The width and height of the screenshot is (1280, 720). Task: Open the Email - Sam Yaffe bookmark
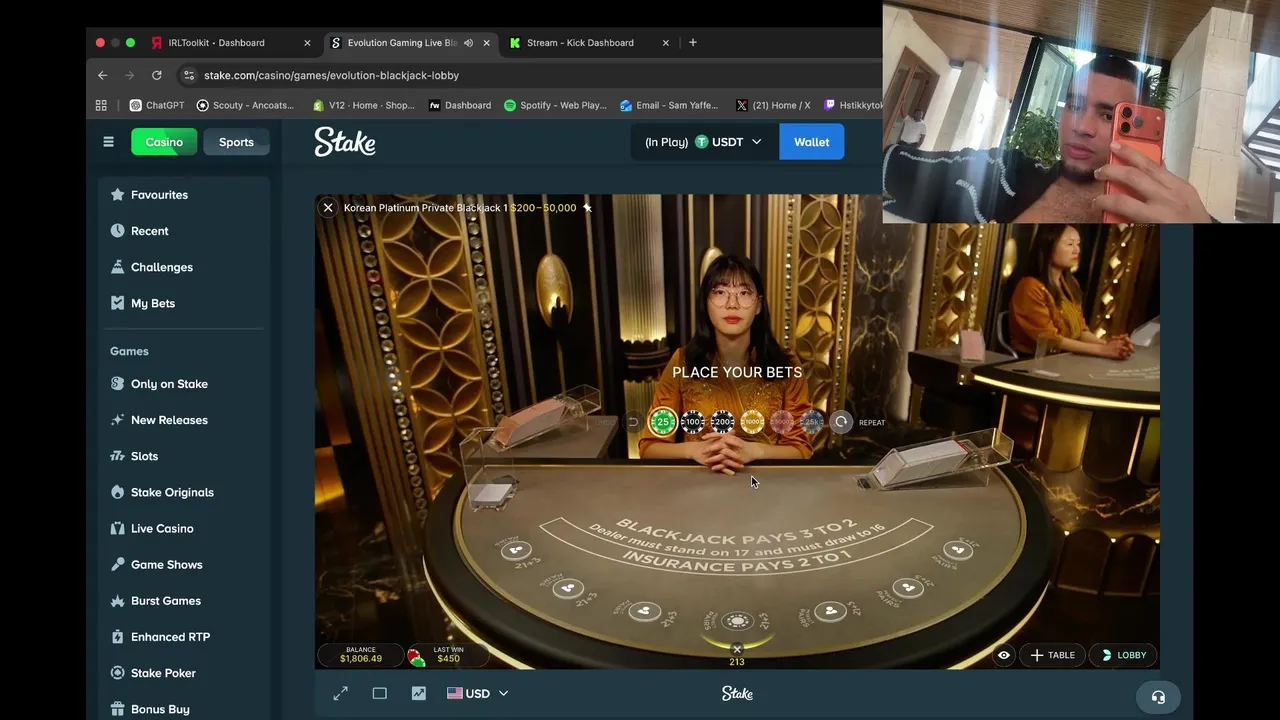click(669, 105)
